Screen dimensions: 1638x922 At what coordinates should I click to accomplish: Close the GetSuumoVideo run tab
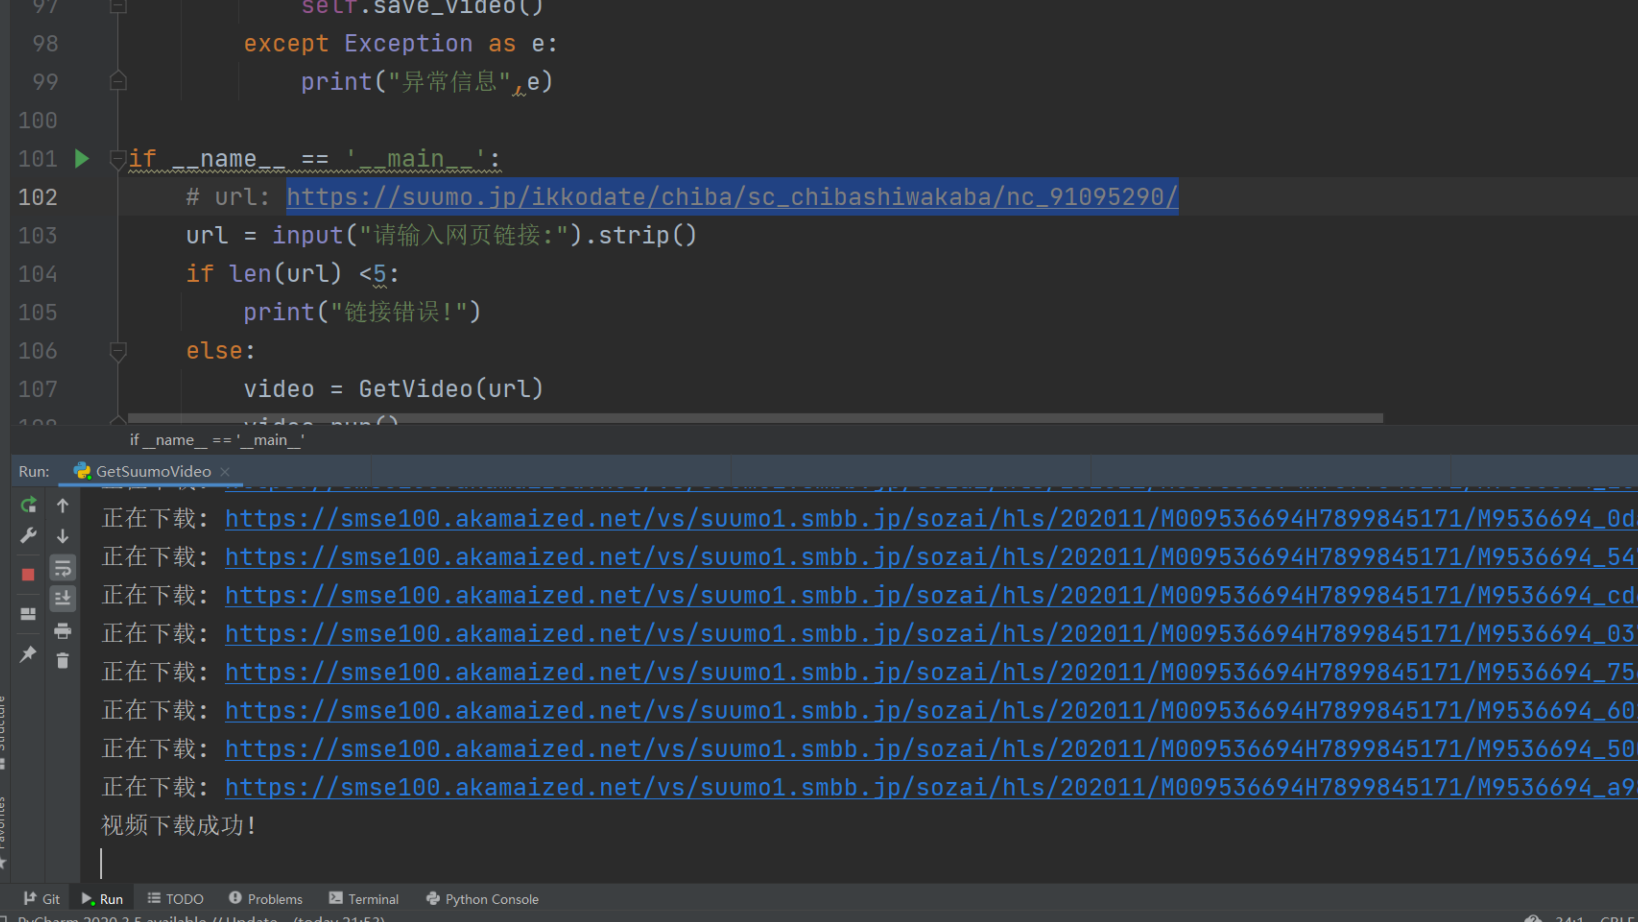[225, 471]
